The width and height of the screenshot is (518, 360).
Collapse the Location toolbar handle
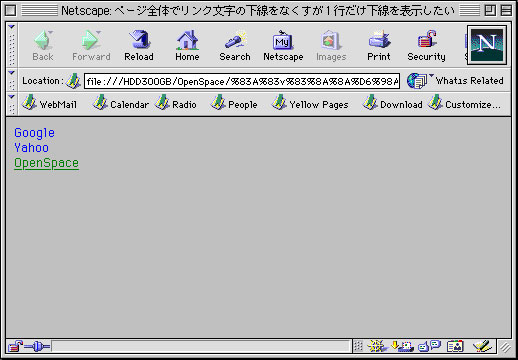click(x=12, y=80)
